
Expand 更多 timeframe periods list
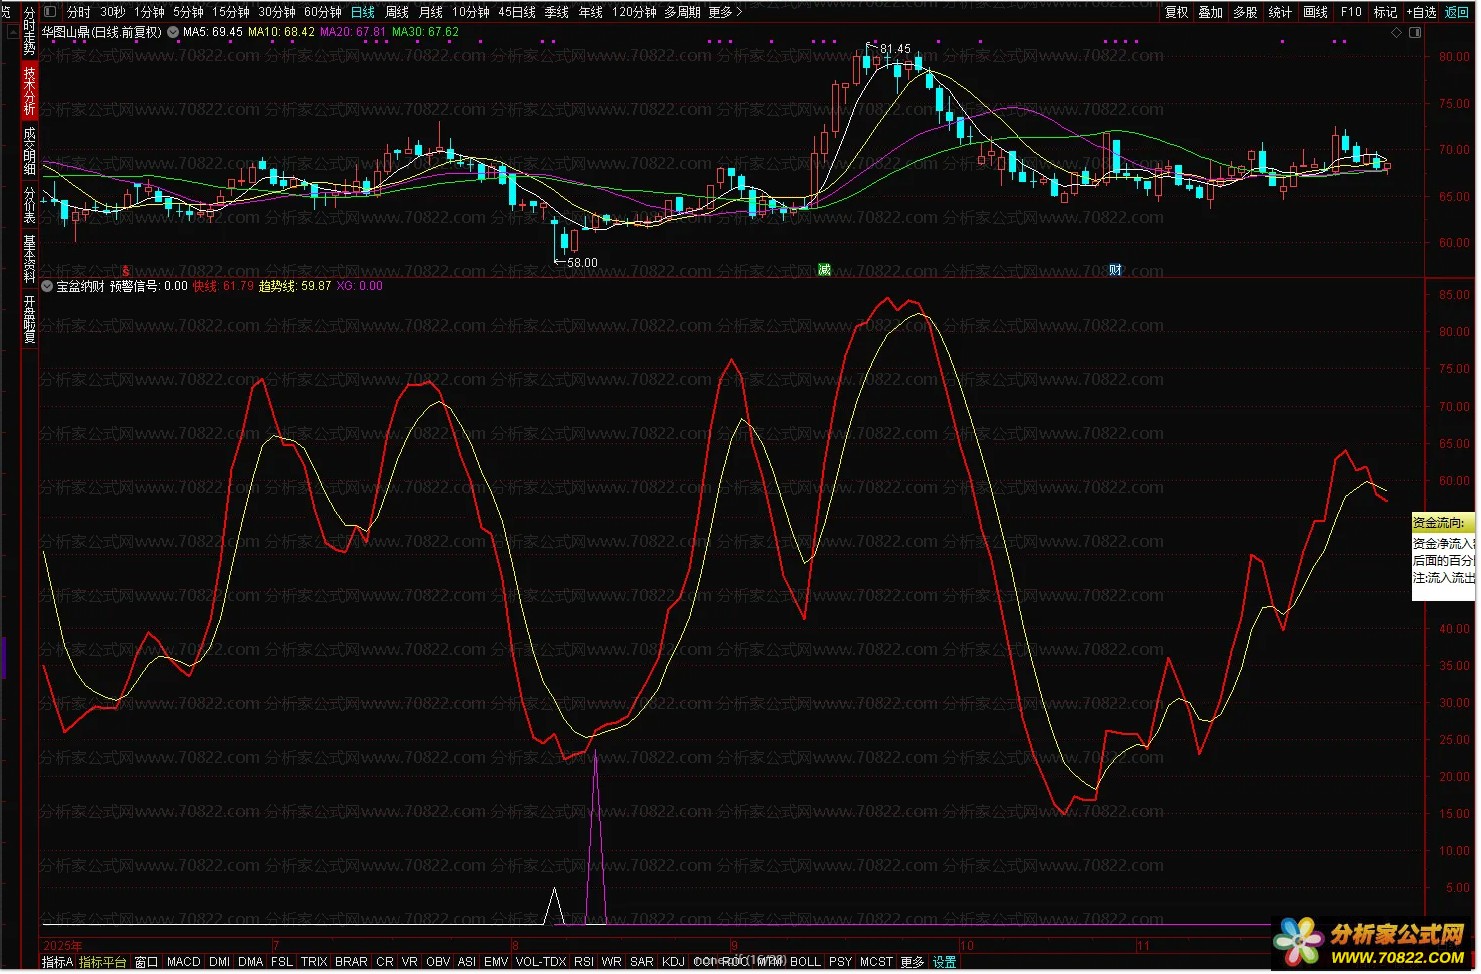click(725, 12)
